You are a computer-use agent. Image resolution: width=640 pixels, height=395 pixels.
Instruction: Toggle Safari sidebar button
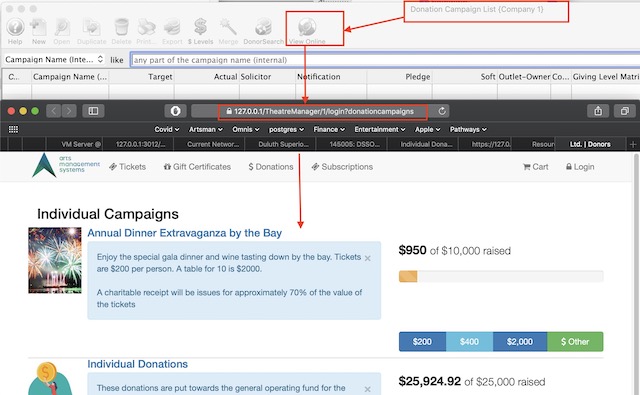point(93,111)
